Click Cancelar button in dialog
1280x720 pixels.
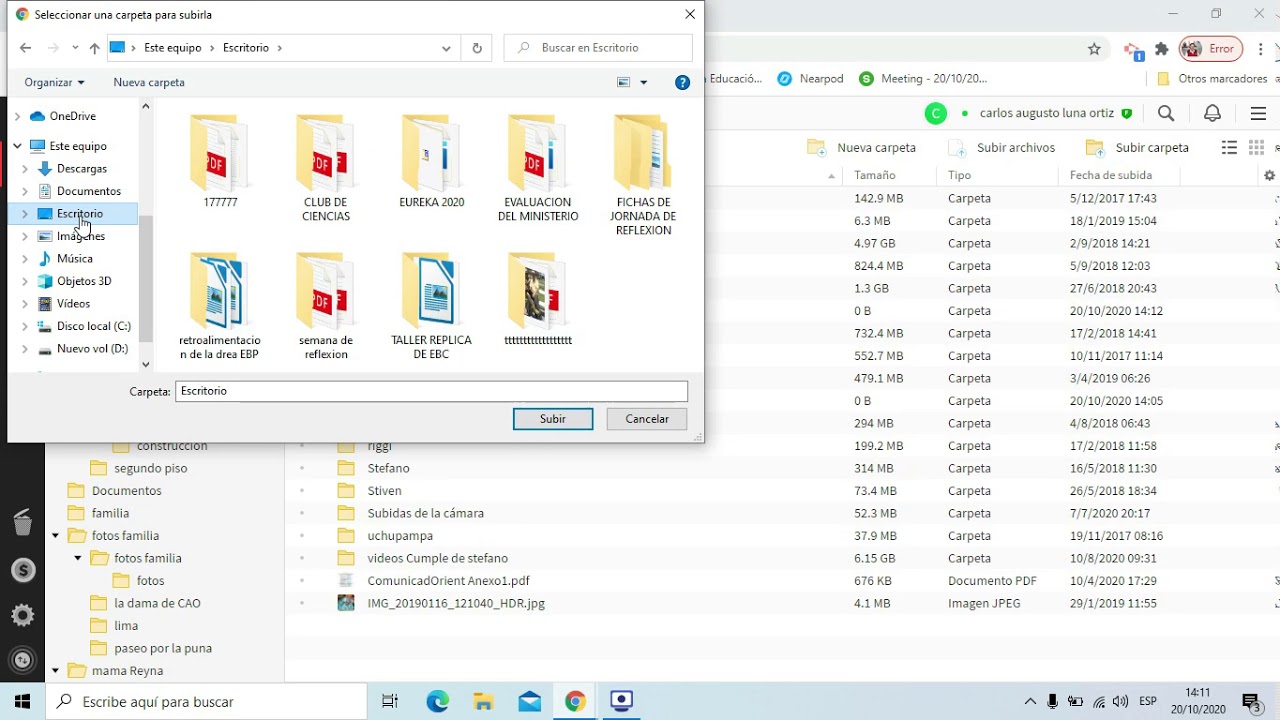(647, 419)
